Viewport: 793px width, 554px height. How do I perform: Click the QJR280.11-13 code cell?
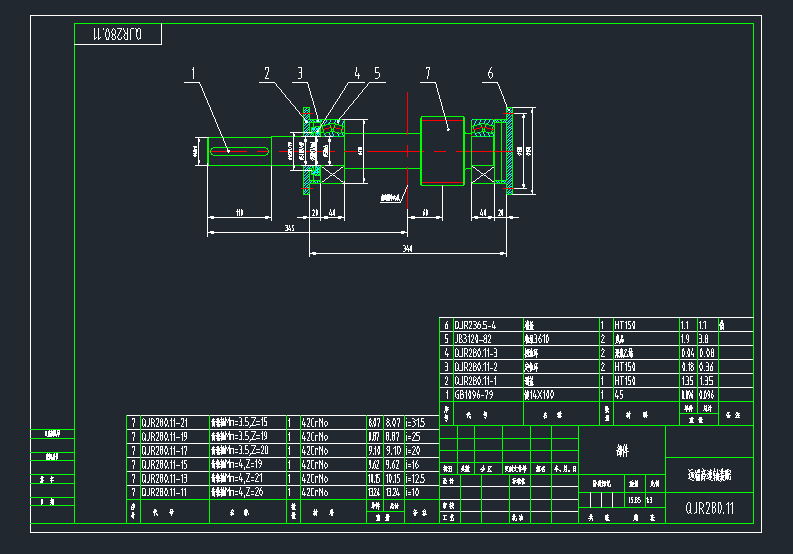tap(174, 478)
